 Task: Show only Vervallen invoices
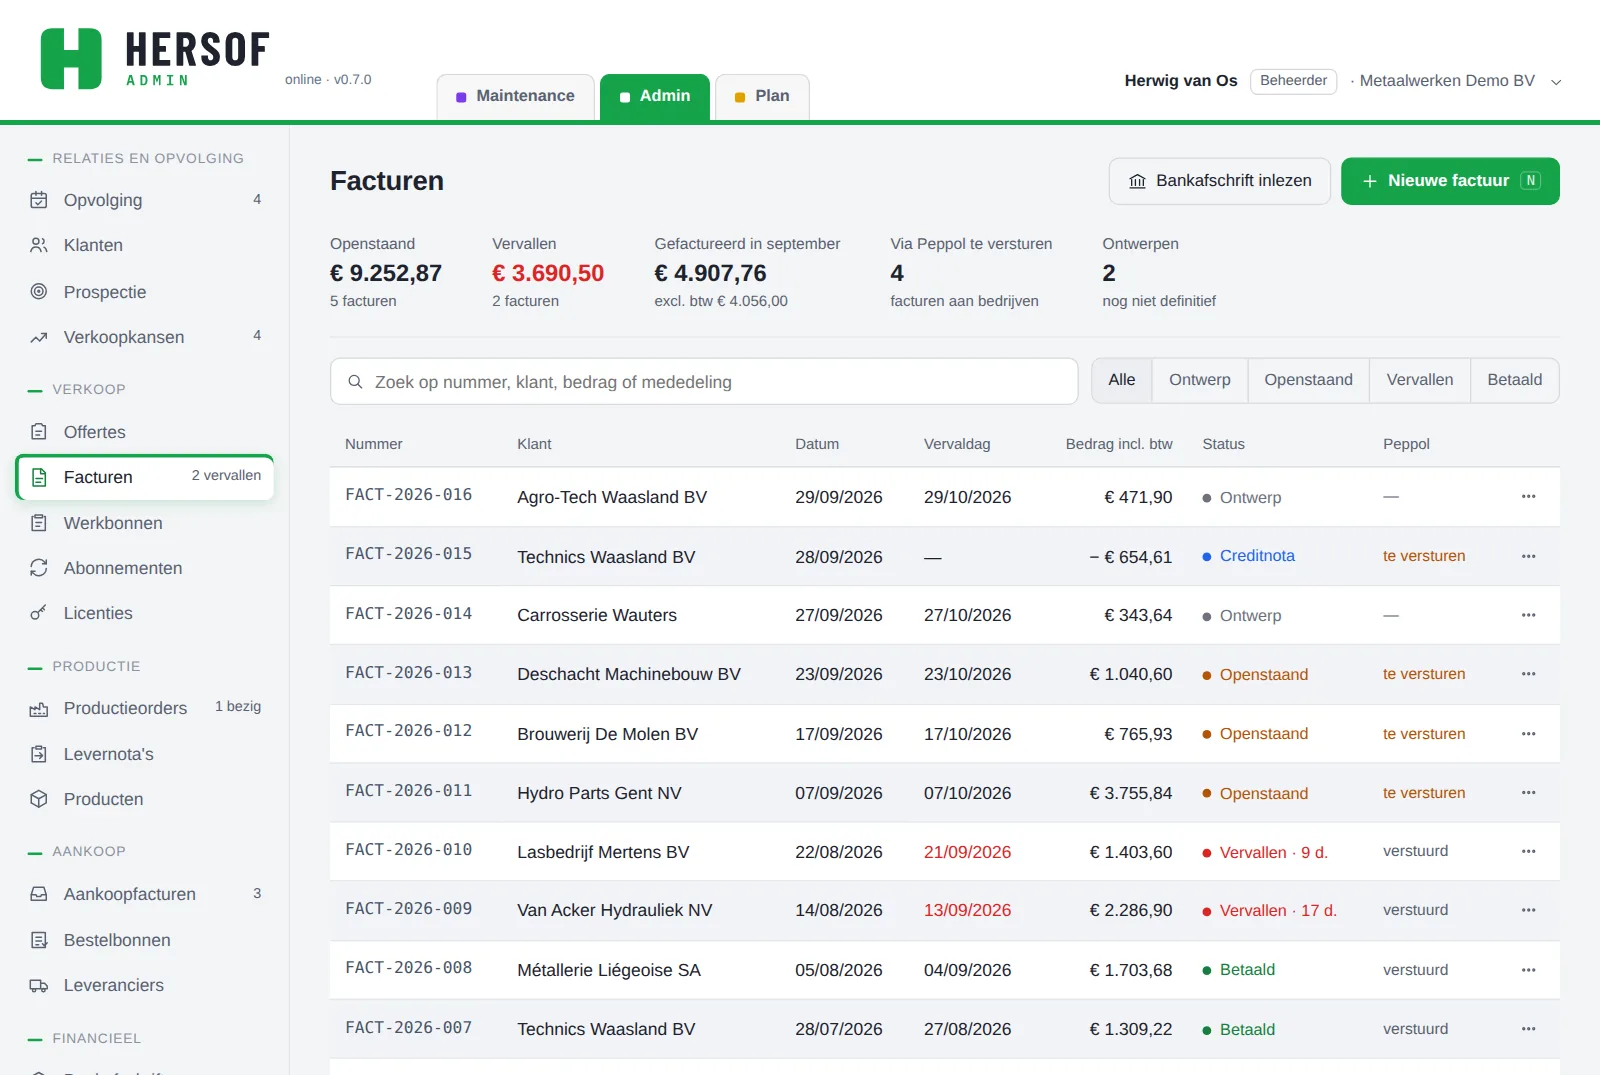click(1420, 380)
